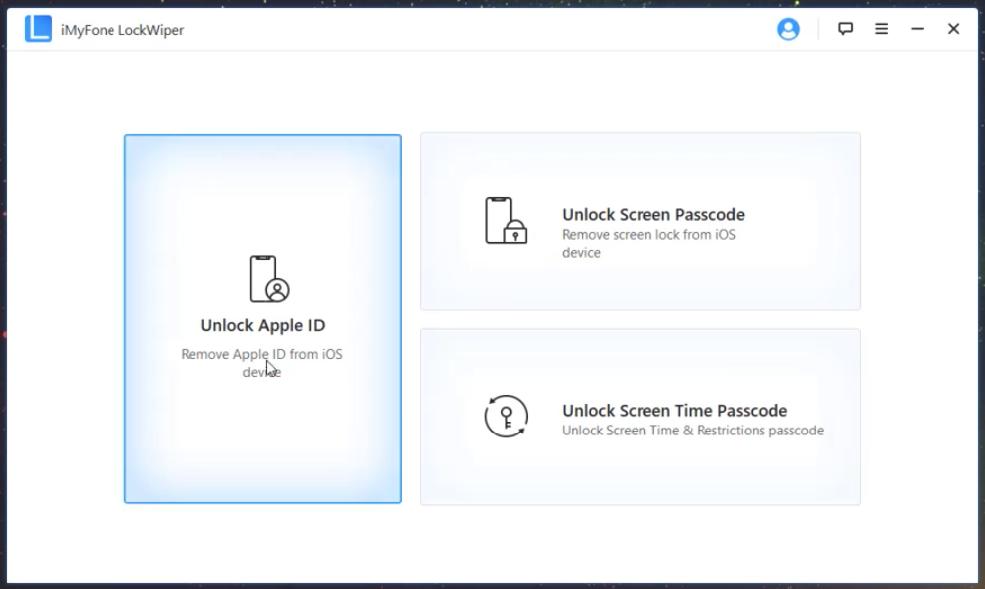Screen dimensions: 985x589
Task: Minimize the LockWiper window
Action: pyautogui.click(x=917, y=29)
